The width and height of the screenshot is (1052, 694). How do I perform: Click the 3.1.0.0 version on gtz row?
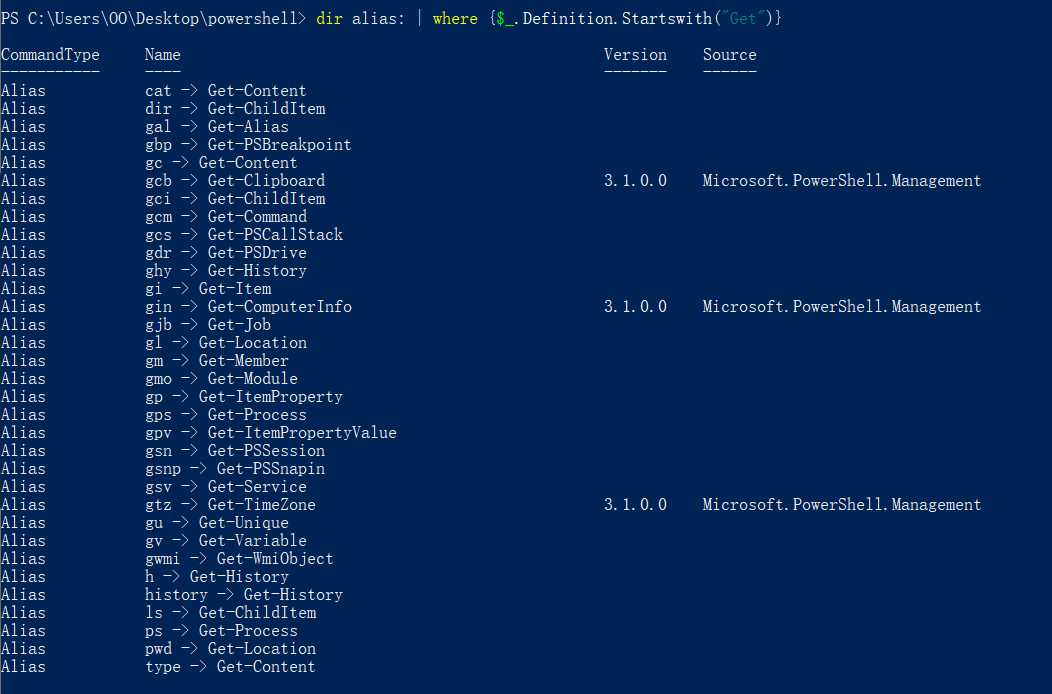tap(635, 505)
